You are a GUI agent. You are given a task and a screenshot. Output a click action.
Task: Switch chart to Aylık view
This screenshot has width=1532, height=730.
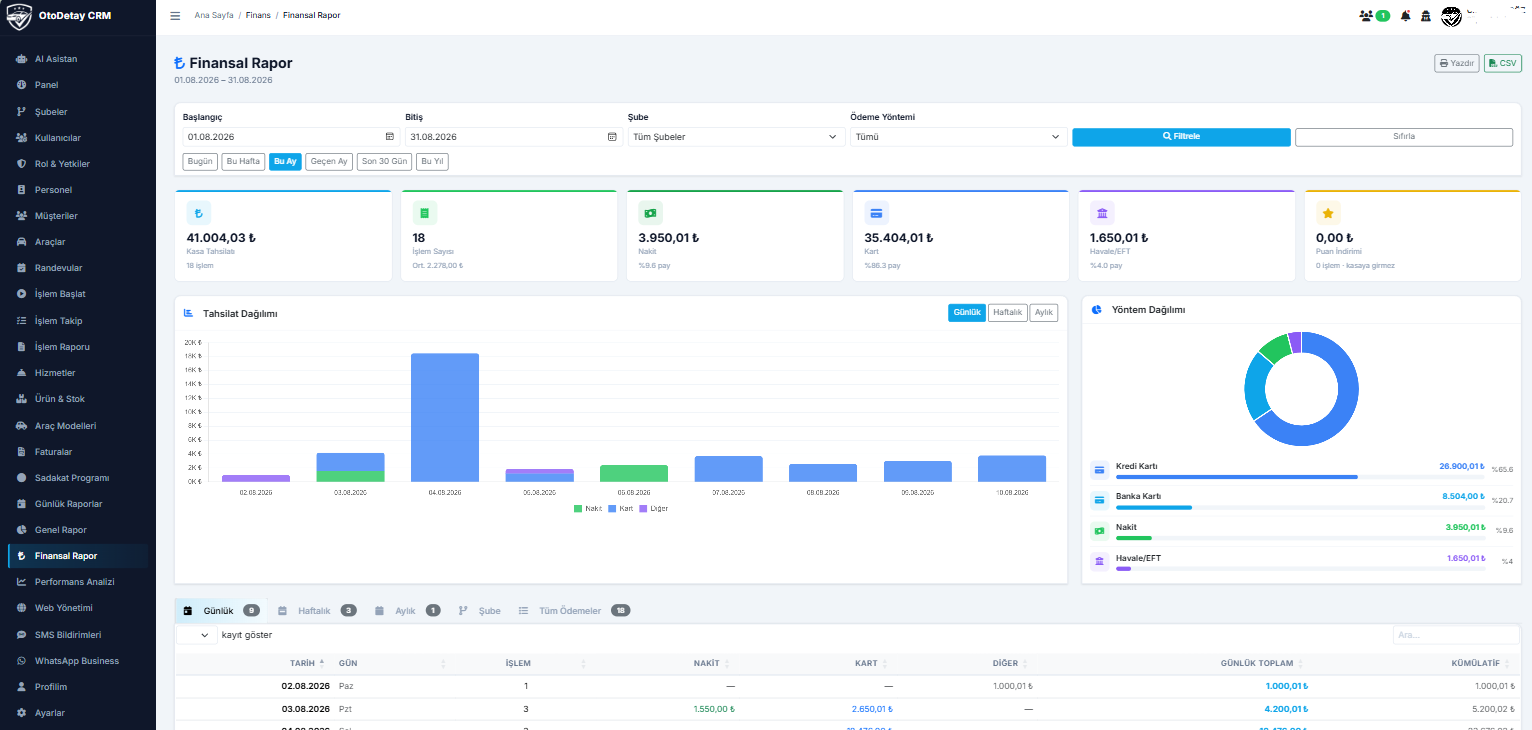click(x=1043, y=313)
